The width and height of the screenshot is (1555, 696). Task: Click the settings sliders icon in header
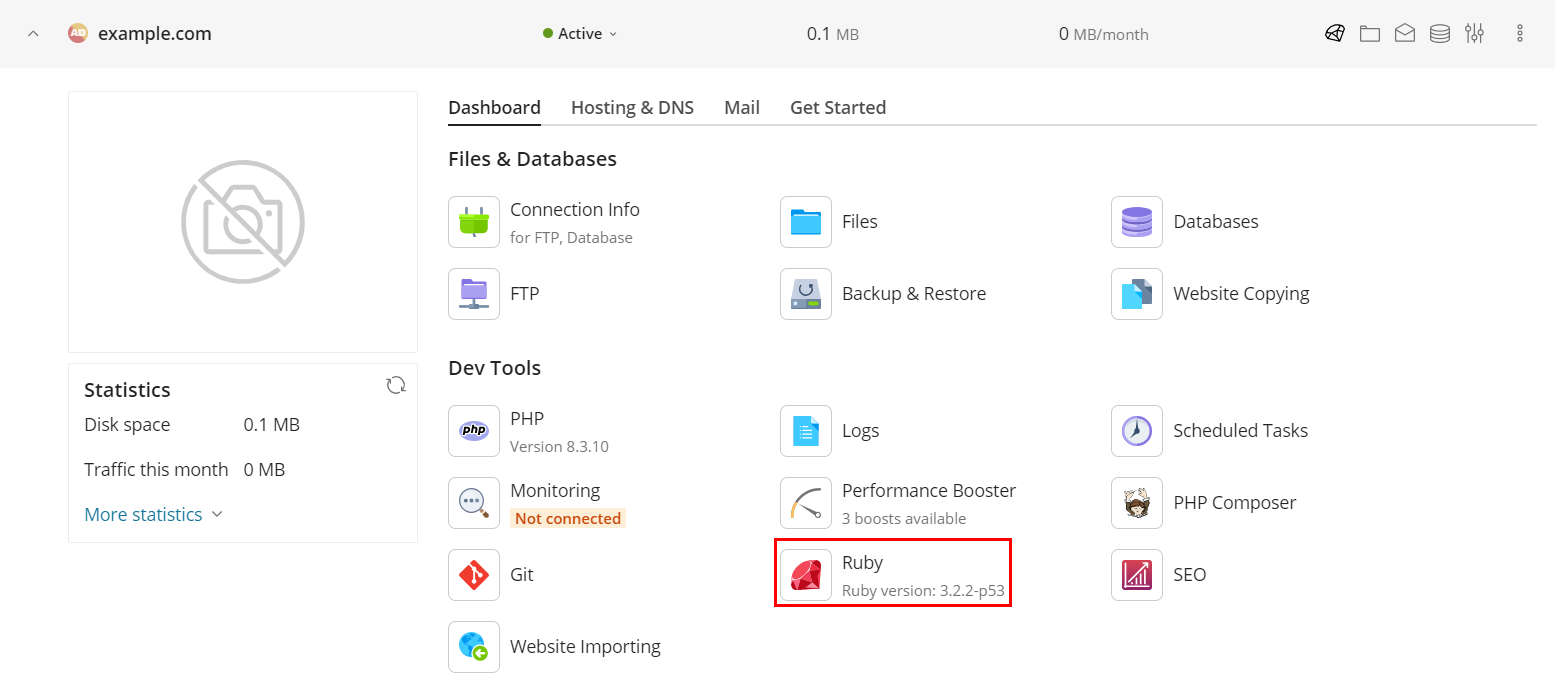(1474, 34)
